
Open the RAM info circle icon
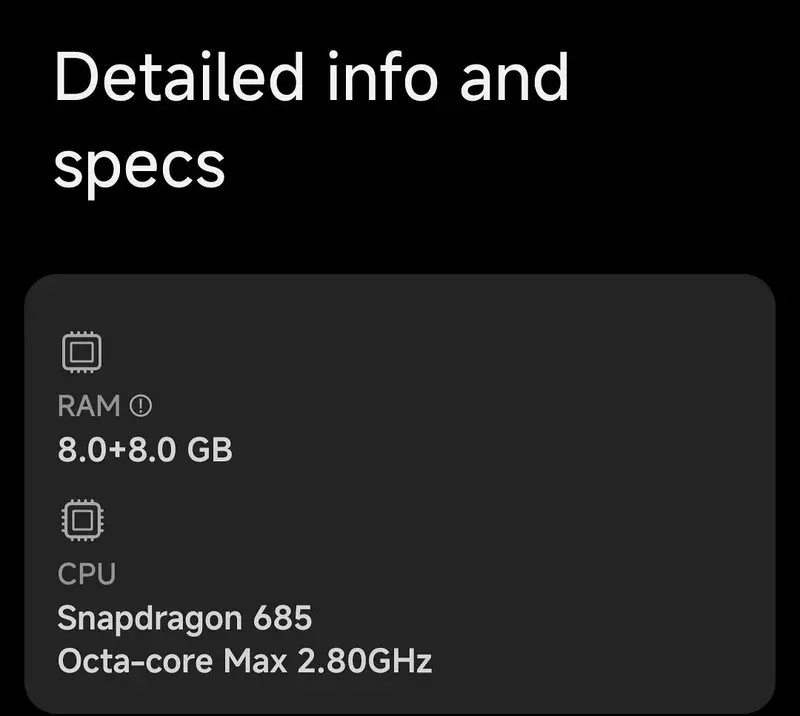141,406
